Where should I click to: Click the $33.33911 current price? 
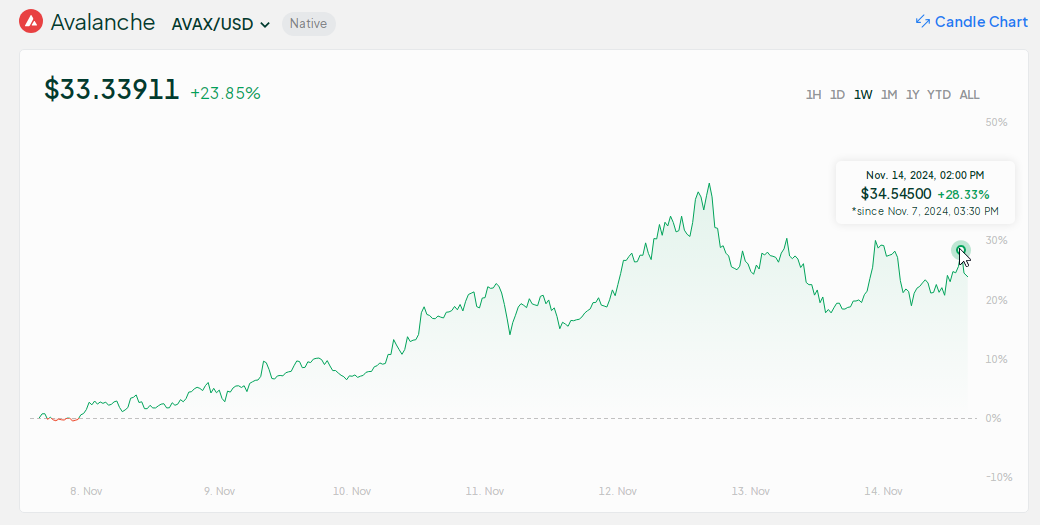point(111,90)
